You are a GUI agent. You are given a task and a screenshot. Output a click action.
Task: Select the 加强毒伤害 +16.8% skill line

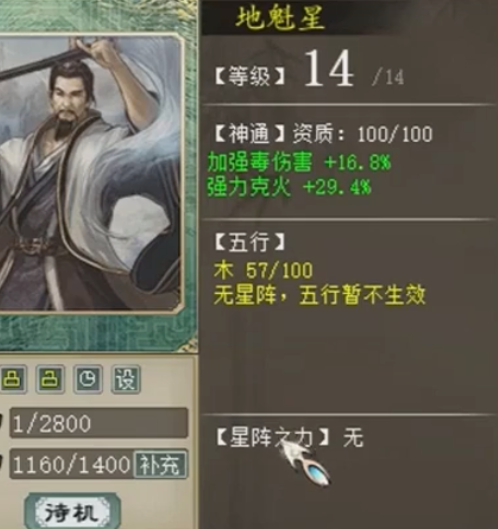(299, 162)
